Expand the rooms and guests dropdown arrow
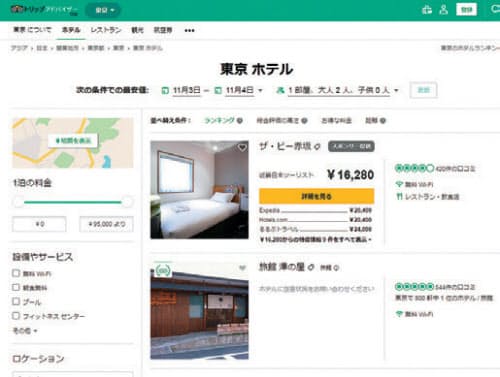The image size is (500, 377). pyautogui.click(x=396, y=90)
